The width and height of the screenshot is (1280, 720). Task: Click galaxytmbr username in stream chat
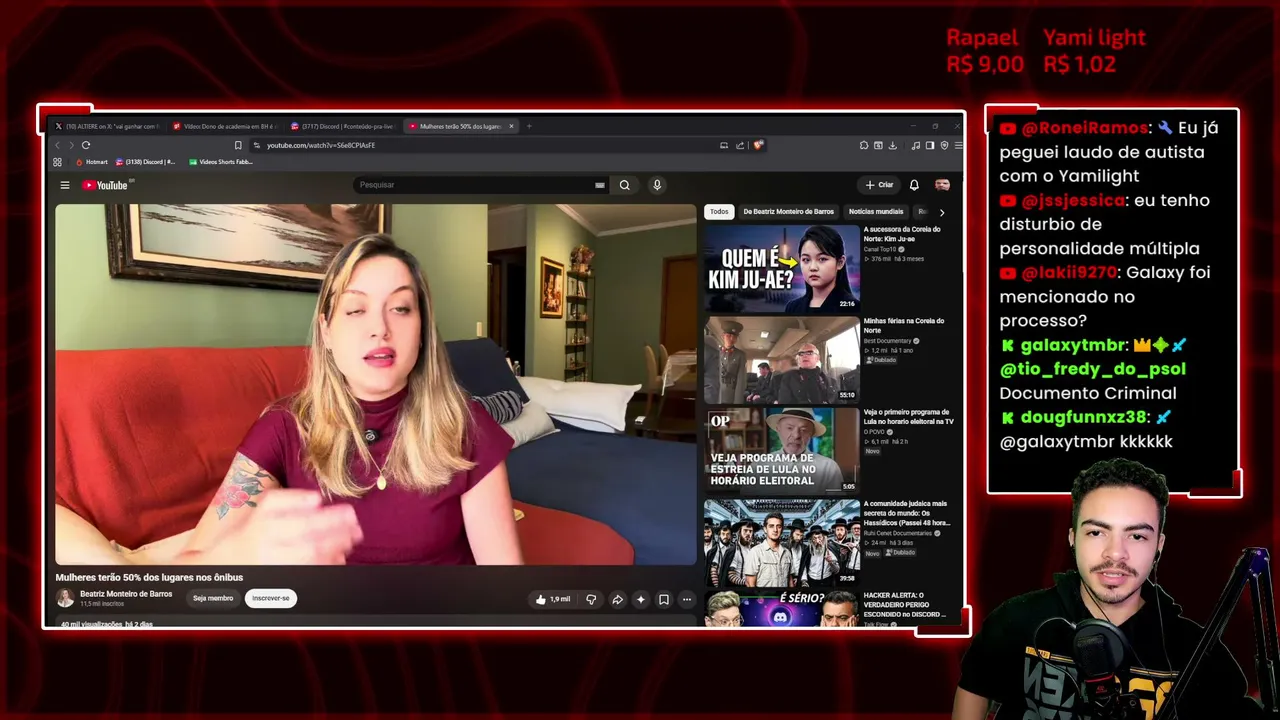[x=1073, y=345]
